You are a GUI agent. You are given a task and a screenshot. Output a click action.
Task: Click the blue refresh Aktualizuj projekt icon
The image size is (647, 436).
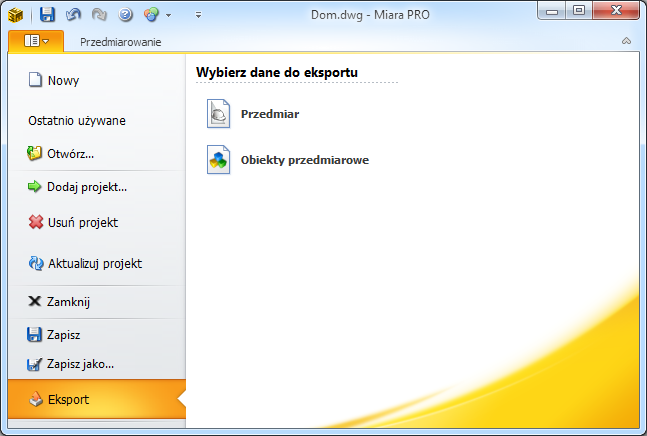(36, 263)
